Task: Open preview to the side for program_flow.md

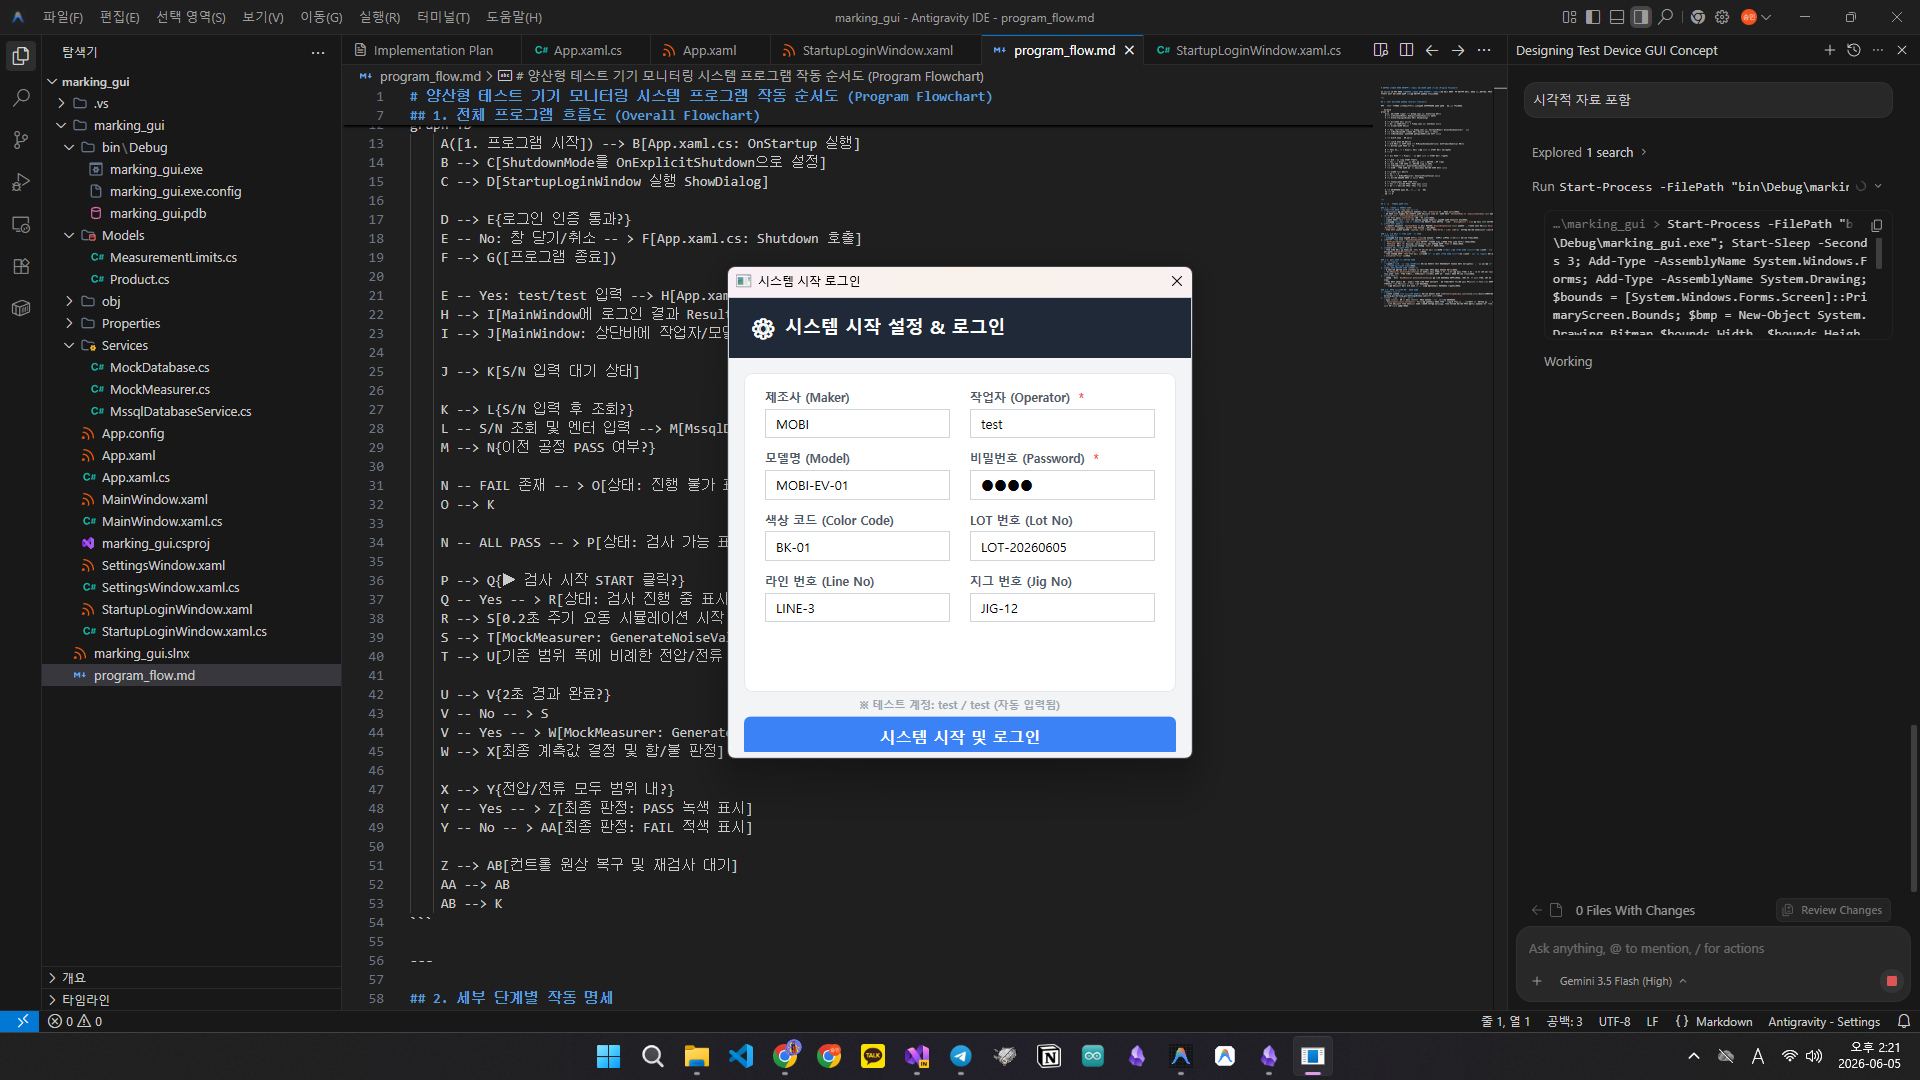Action: 1381,50
